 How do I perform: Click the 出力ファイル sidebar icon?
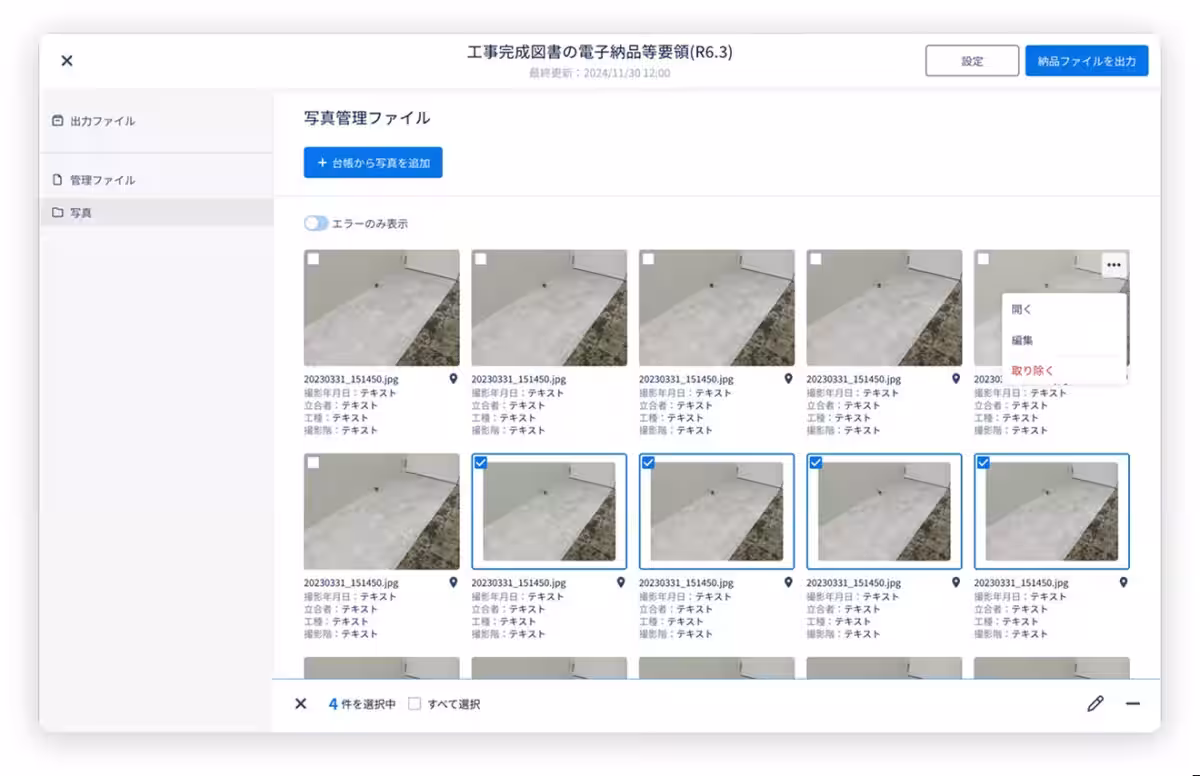click(x=57, y=120)
